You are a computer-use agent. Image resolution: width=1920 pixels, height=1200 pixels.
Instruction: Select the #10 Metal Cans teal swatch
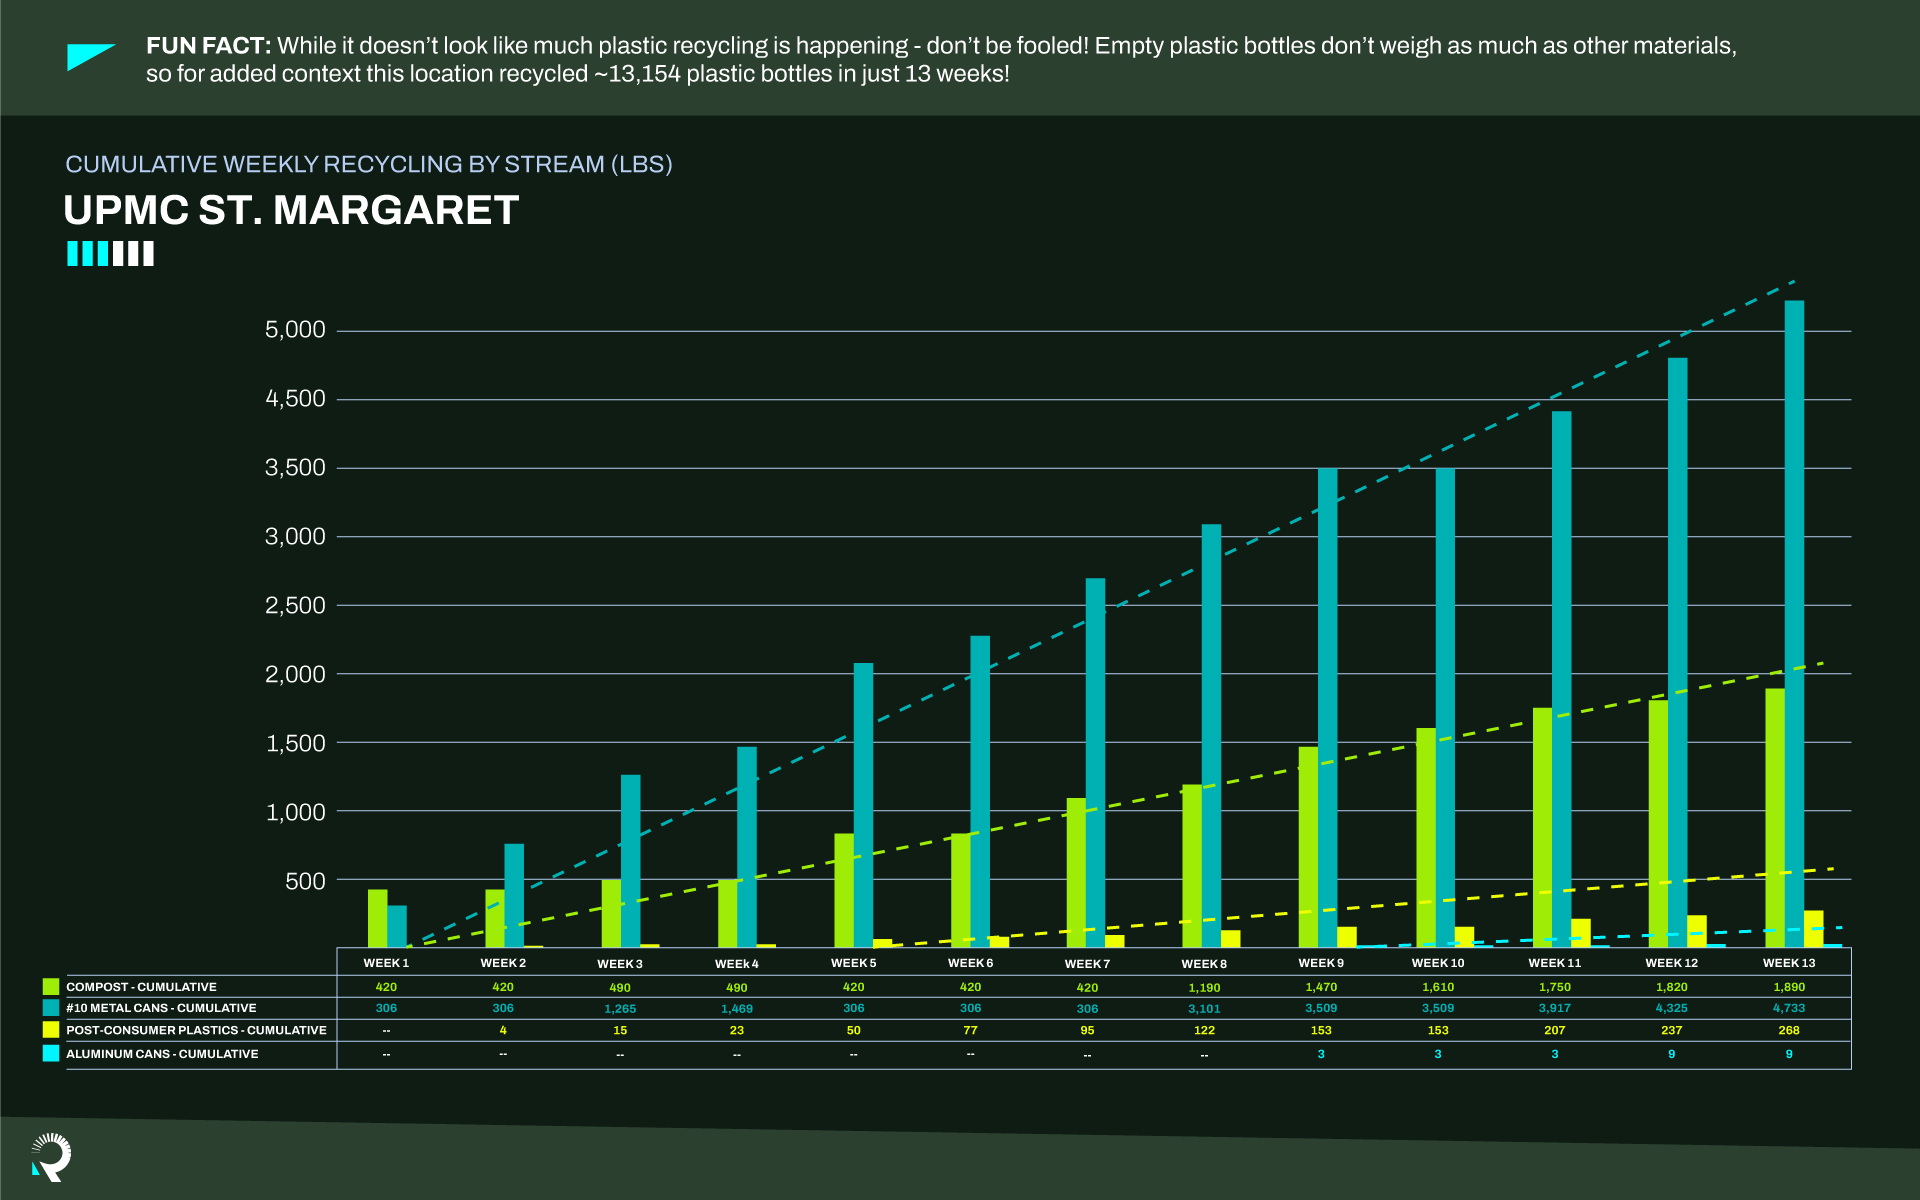(51, 1008)
